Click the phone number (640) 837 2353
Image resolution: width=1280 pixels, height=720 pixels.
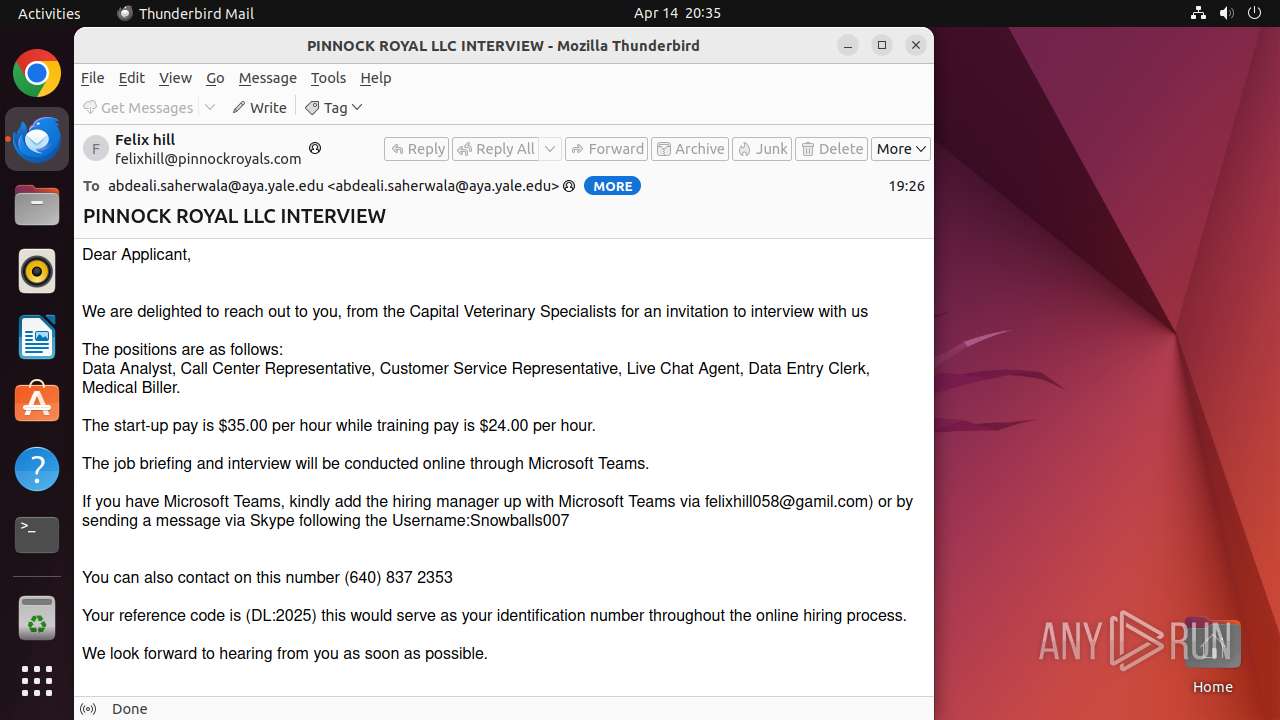point(398,578)
